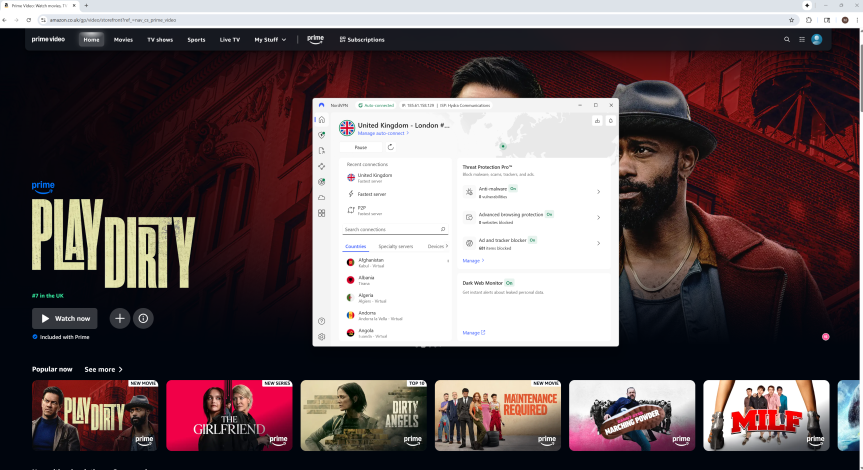Expand Advanced browsing protection chevron

(x=598, y=217)
